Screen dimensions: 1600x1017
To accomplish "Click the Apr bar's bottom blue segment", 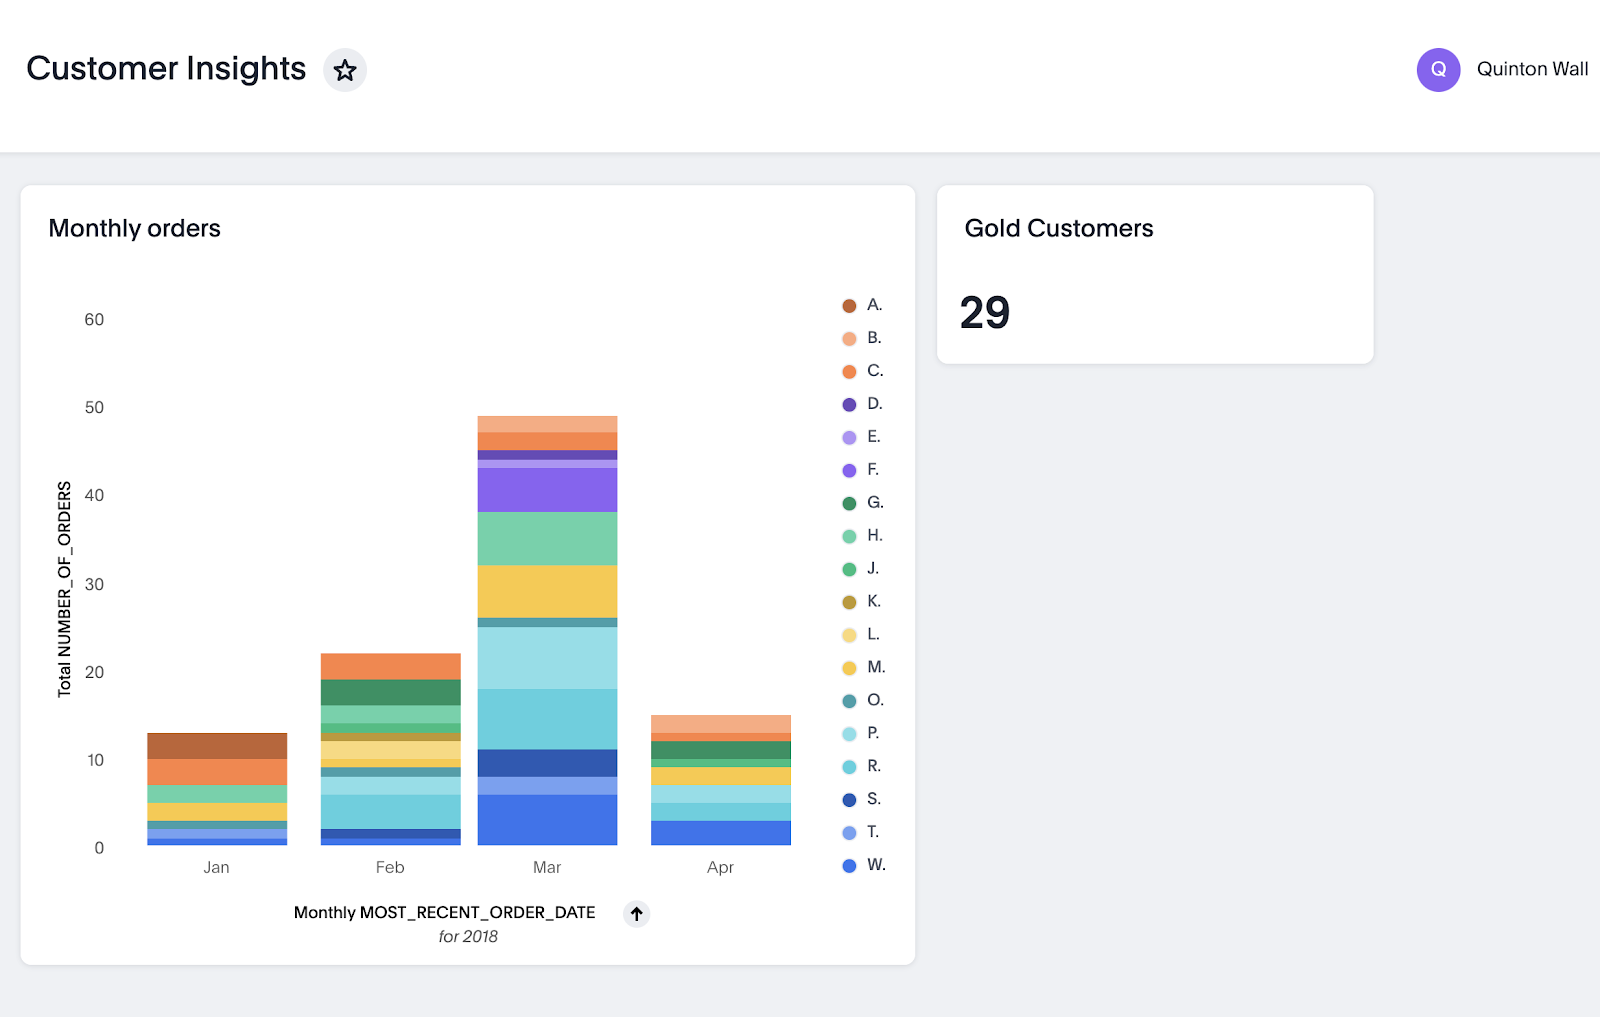I will tap(720, 833).
